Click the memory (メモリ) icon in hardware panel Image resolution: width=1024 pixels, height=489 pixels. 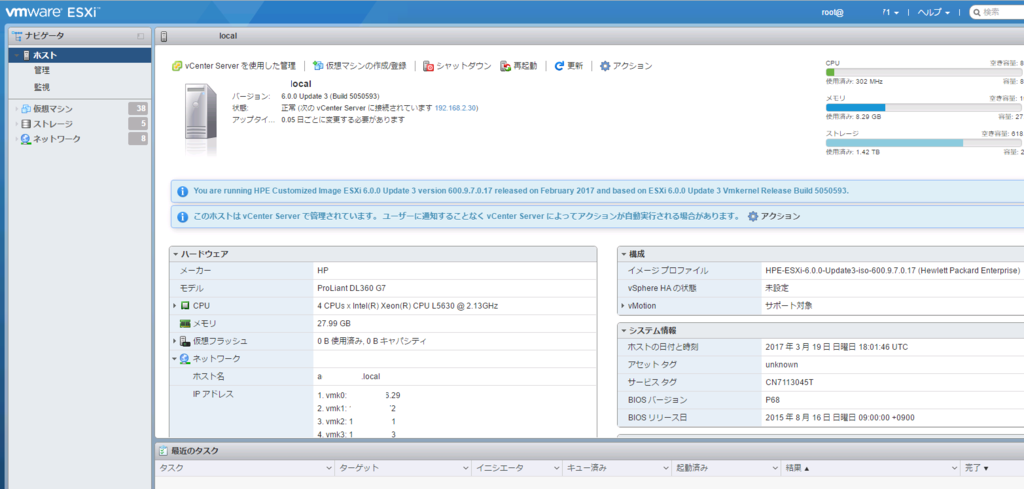pyautogui.click(x=185, y=323)
